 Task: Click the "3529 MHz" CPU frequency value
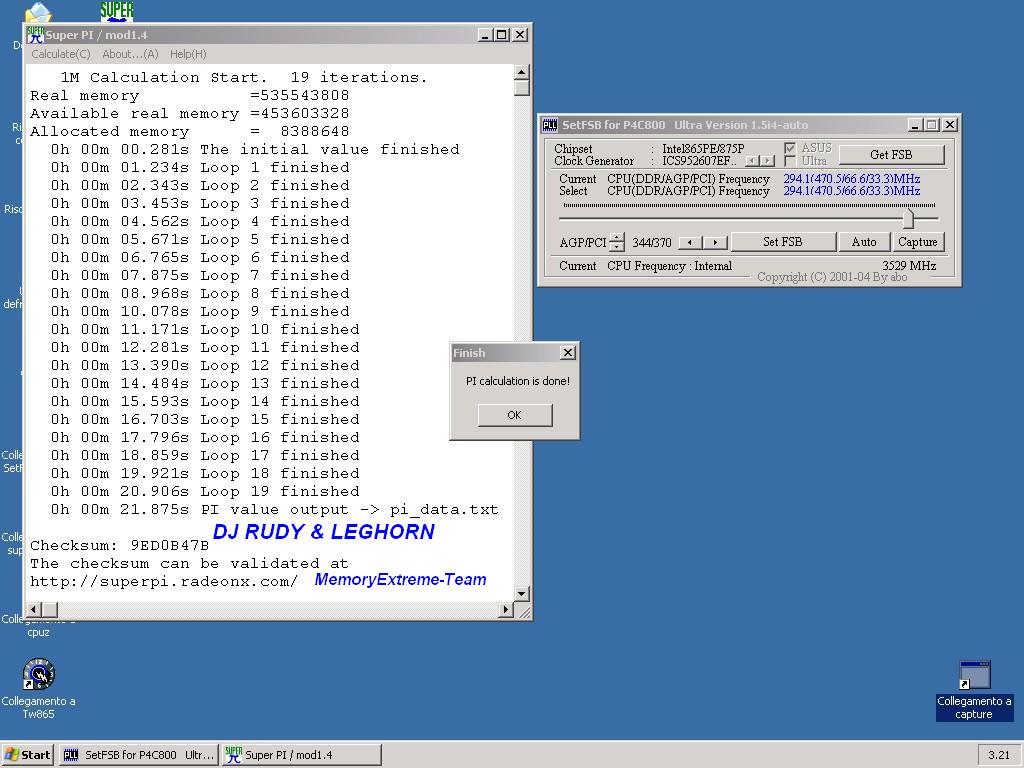point(909,266)
